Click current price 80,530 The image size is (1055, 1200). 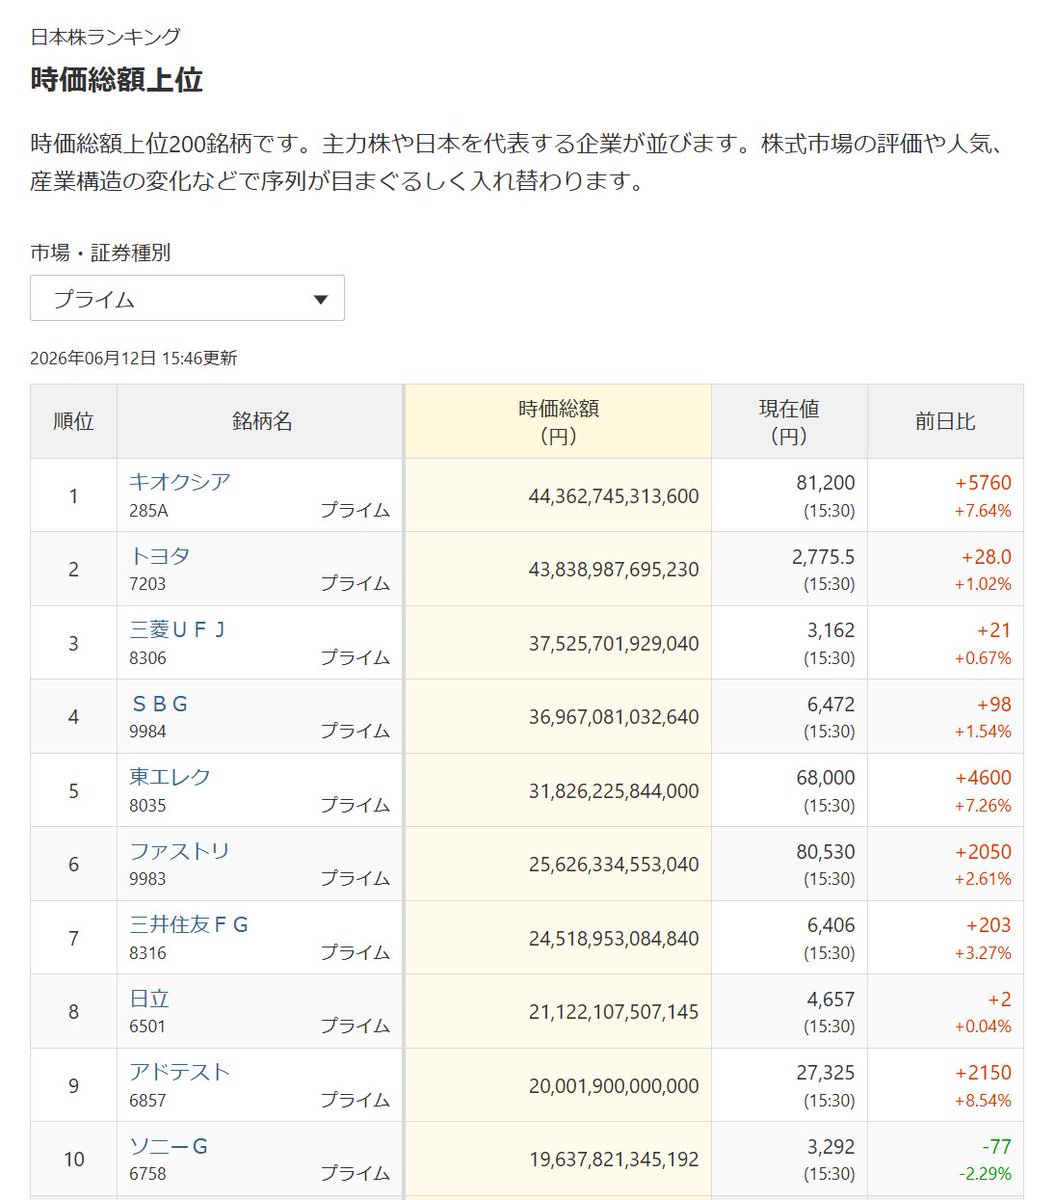point(825,852)
